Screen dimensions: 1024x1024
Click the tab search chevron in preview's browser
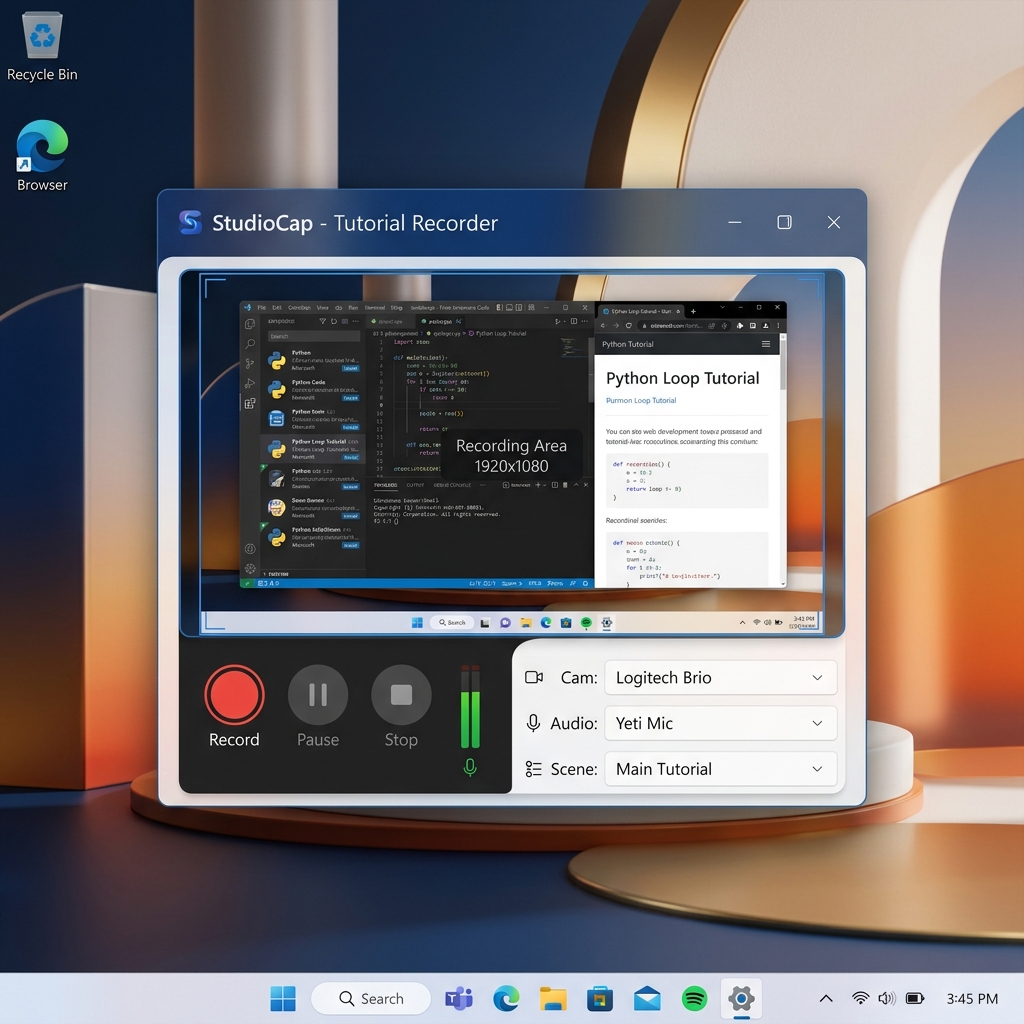[x=722, y=307]
